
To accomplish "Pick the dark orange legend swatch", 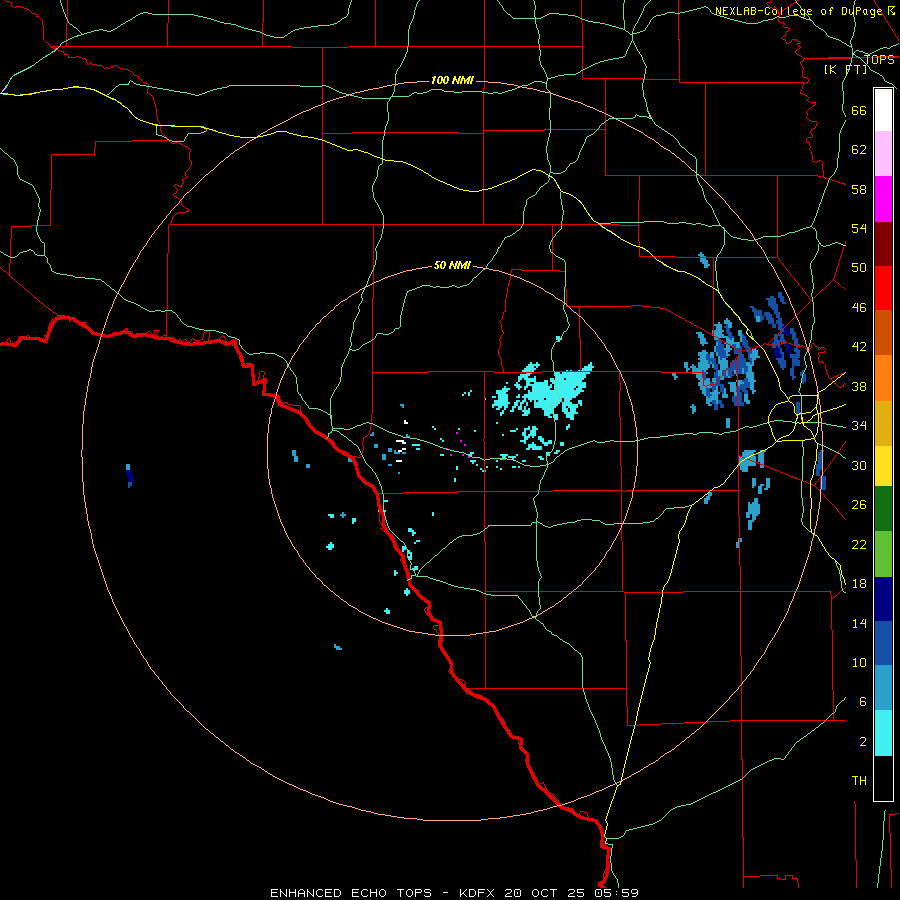I will 883,333.
